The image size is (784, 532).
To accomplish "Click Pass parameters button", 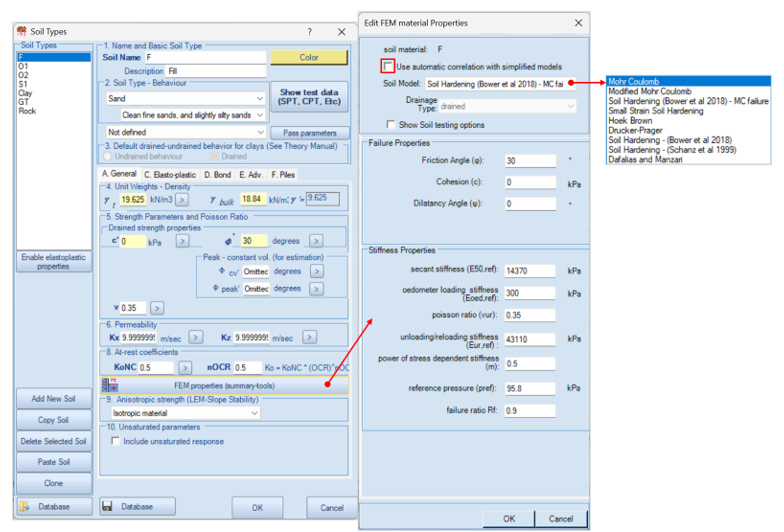I will [310, 133].
